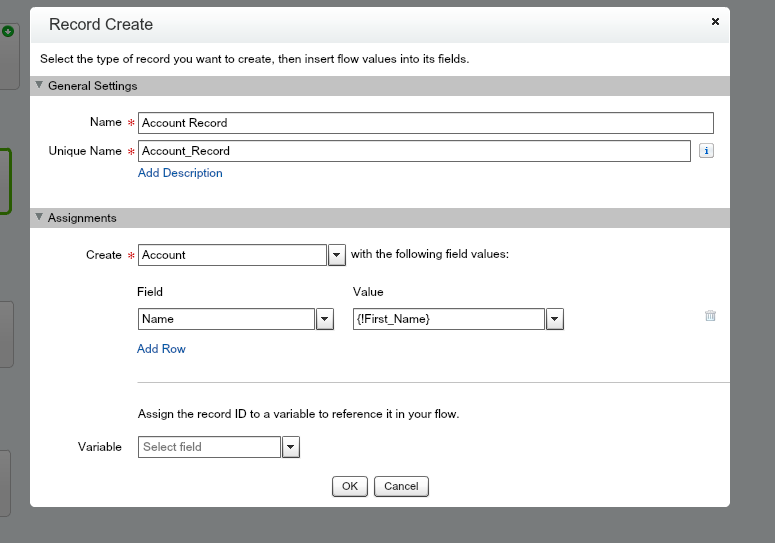
Task: Open the Add Description link
Action: [x=180, y=173]
